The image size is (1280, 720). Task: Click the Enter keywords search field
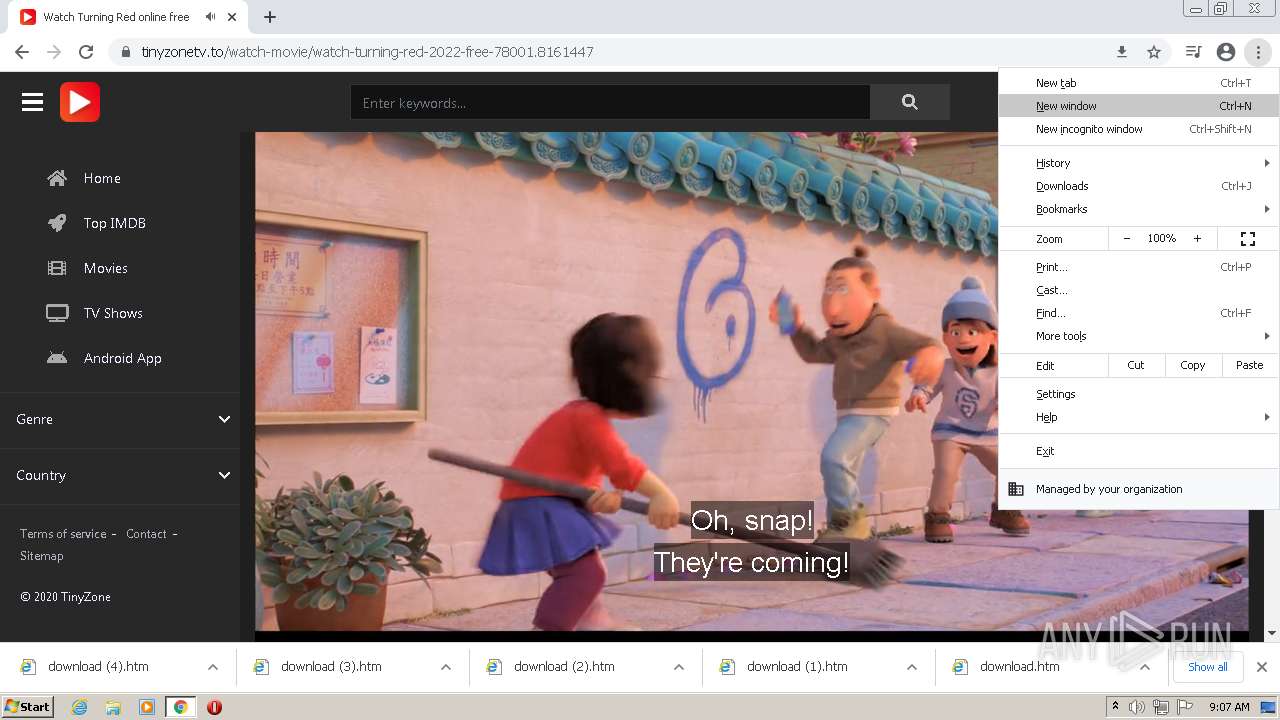click(610, 102)
